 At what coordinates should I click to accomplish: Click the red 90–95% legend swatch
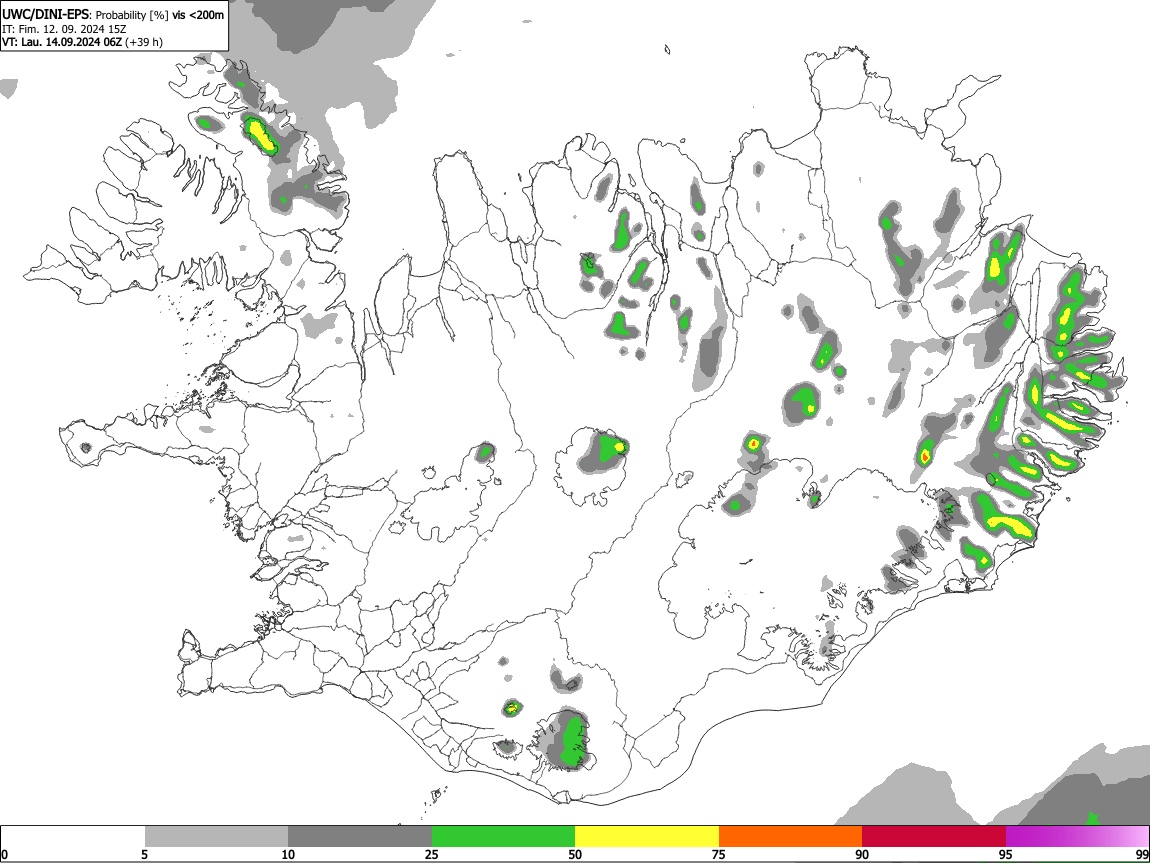(x=934, y=836)
